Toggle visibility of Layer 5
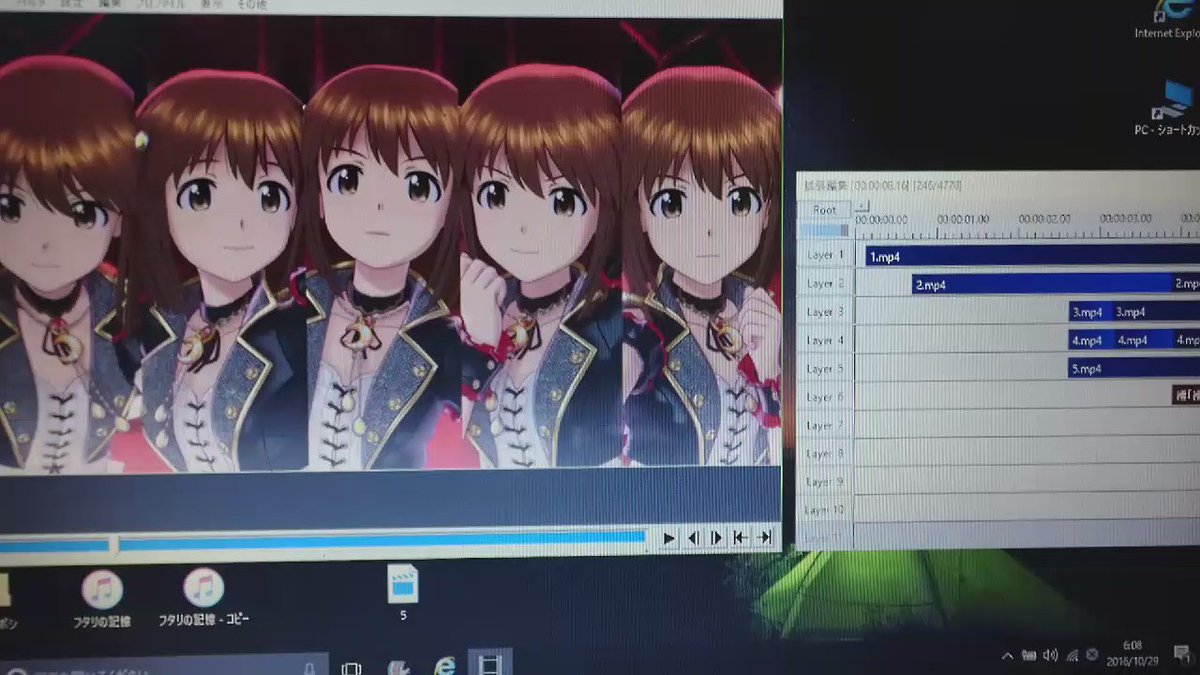1200x675 pixels. coord(826,369)
